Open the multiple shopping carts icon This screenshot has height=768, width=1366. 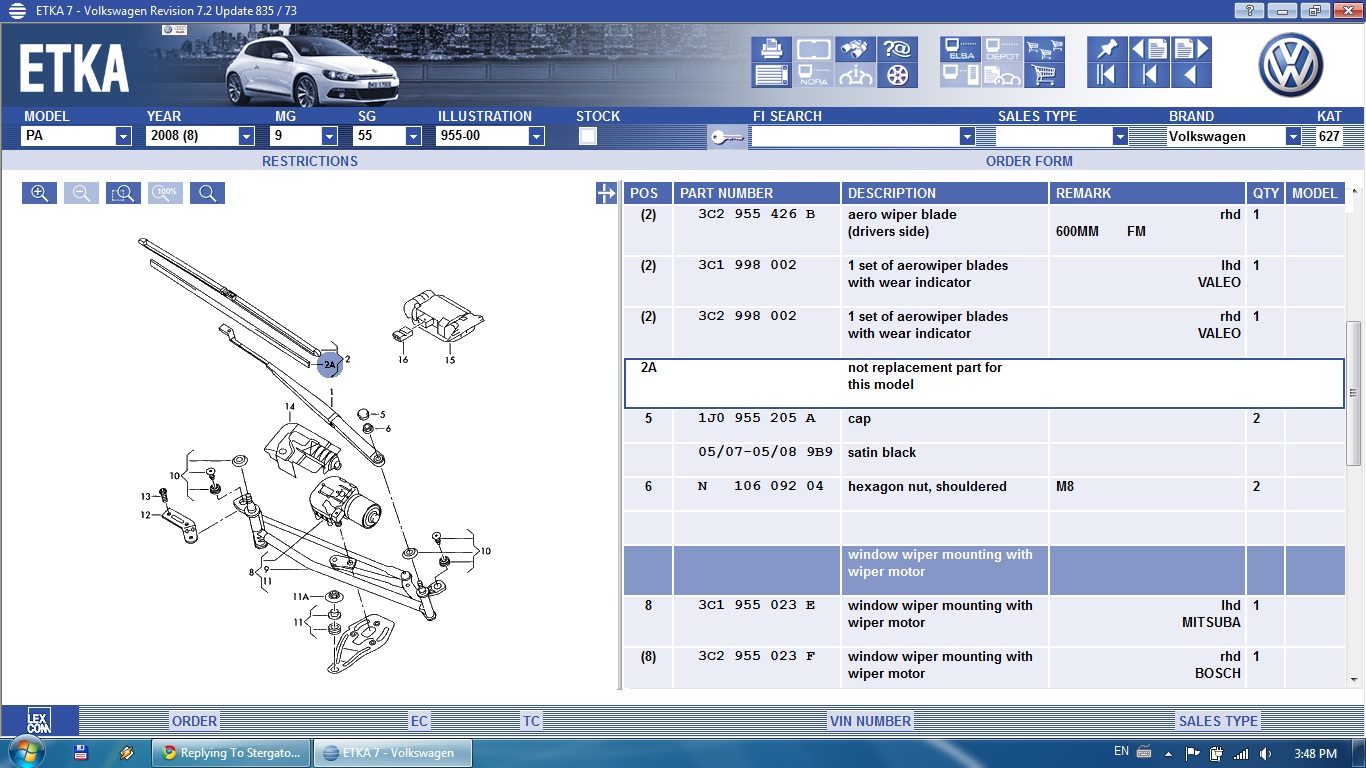coord(1044,49)
